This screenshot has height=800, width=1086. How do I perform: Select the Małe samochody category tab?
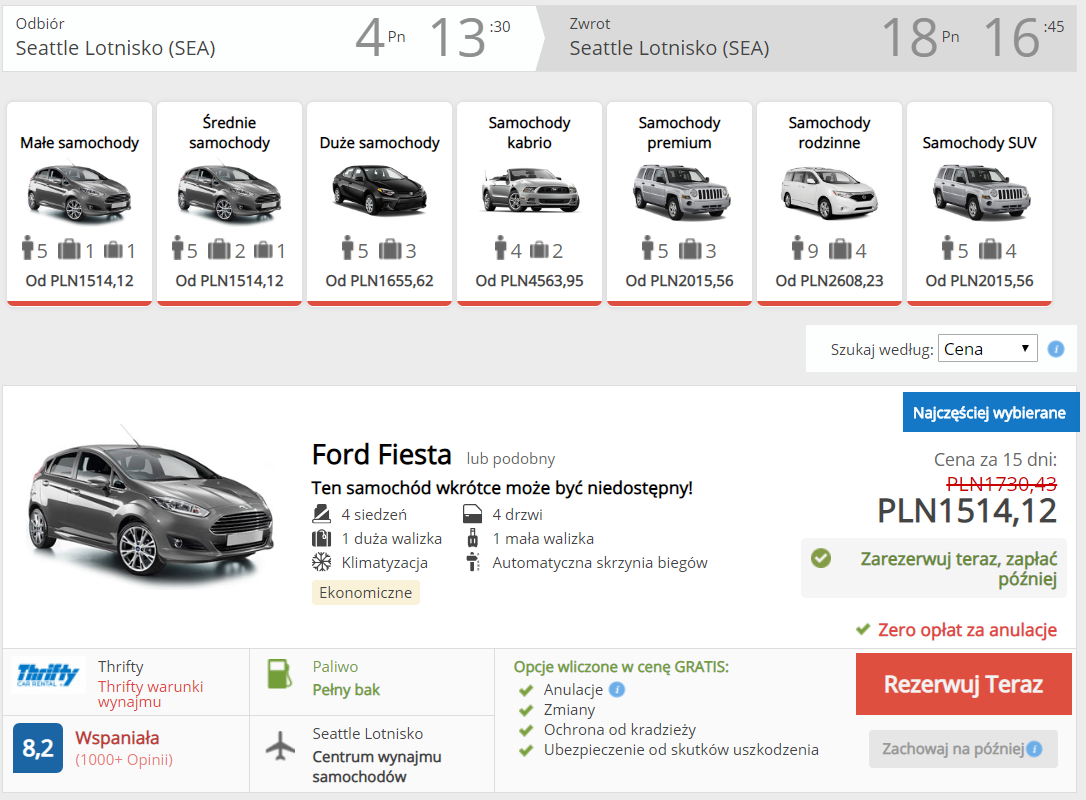click(80, 204)
